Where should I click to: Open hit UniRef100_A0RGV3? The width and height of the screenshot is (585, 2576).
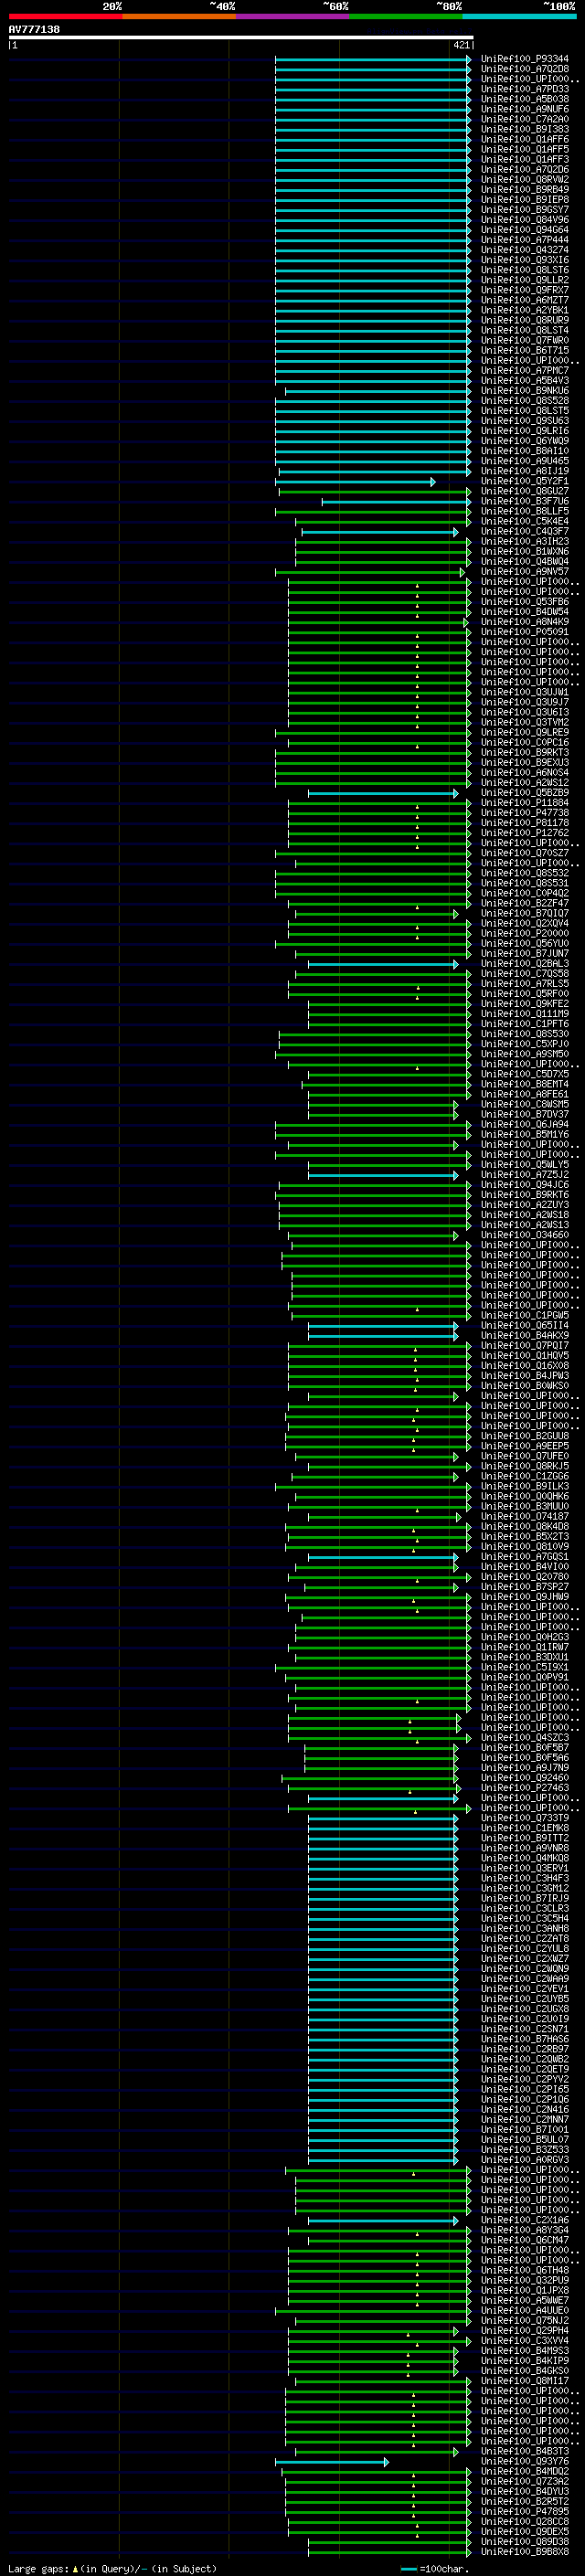[524, 2159]
